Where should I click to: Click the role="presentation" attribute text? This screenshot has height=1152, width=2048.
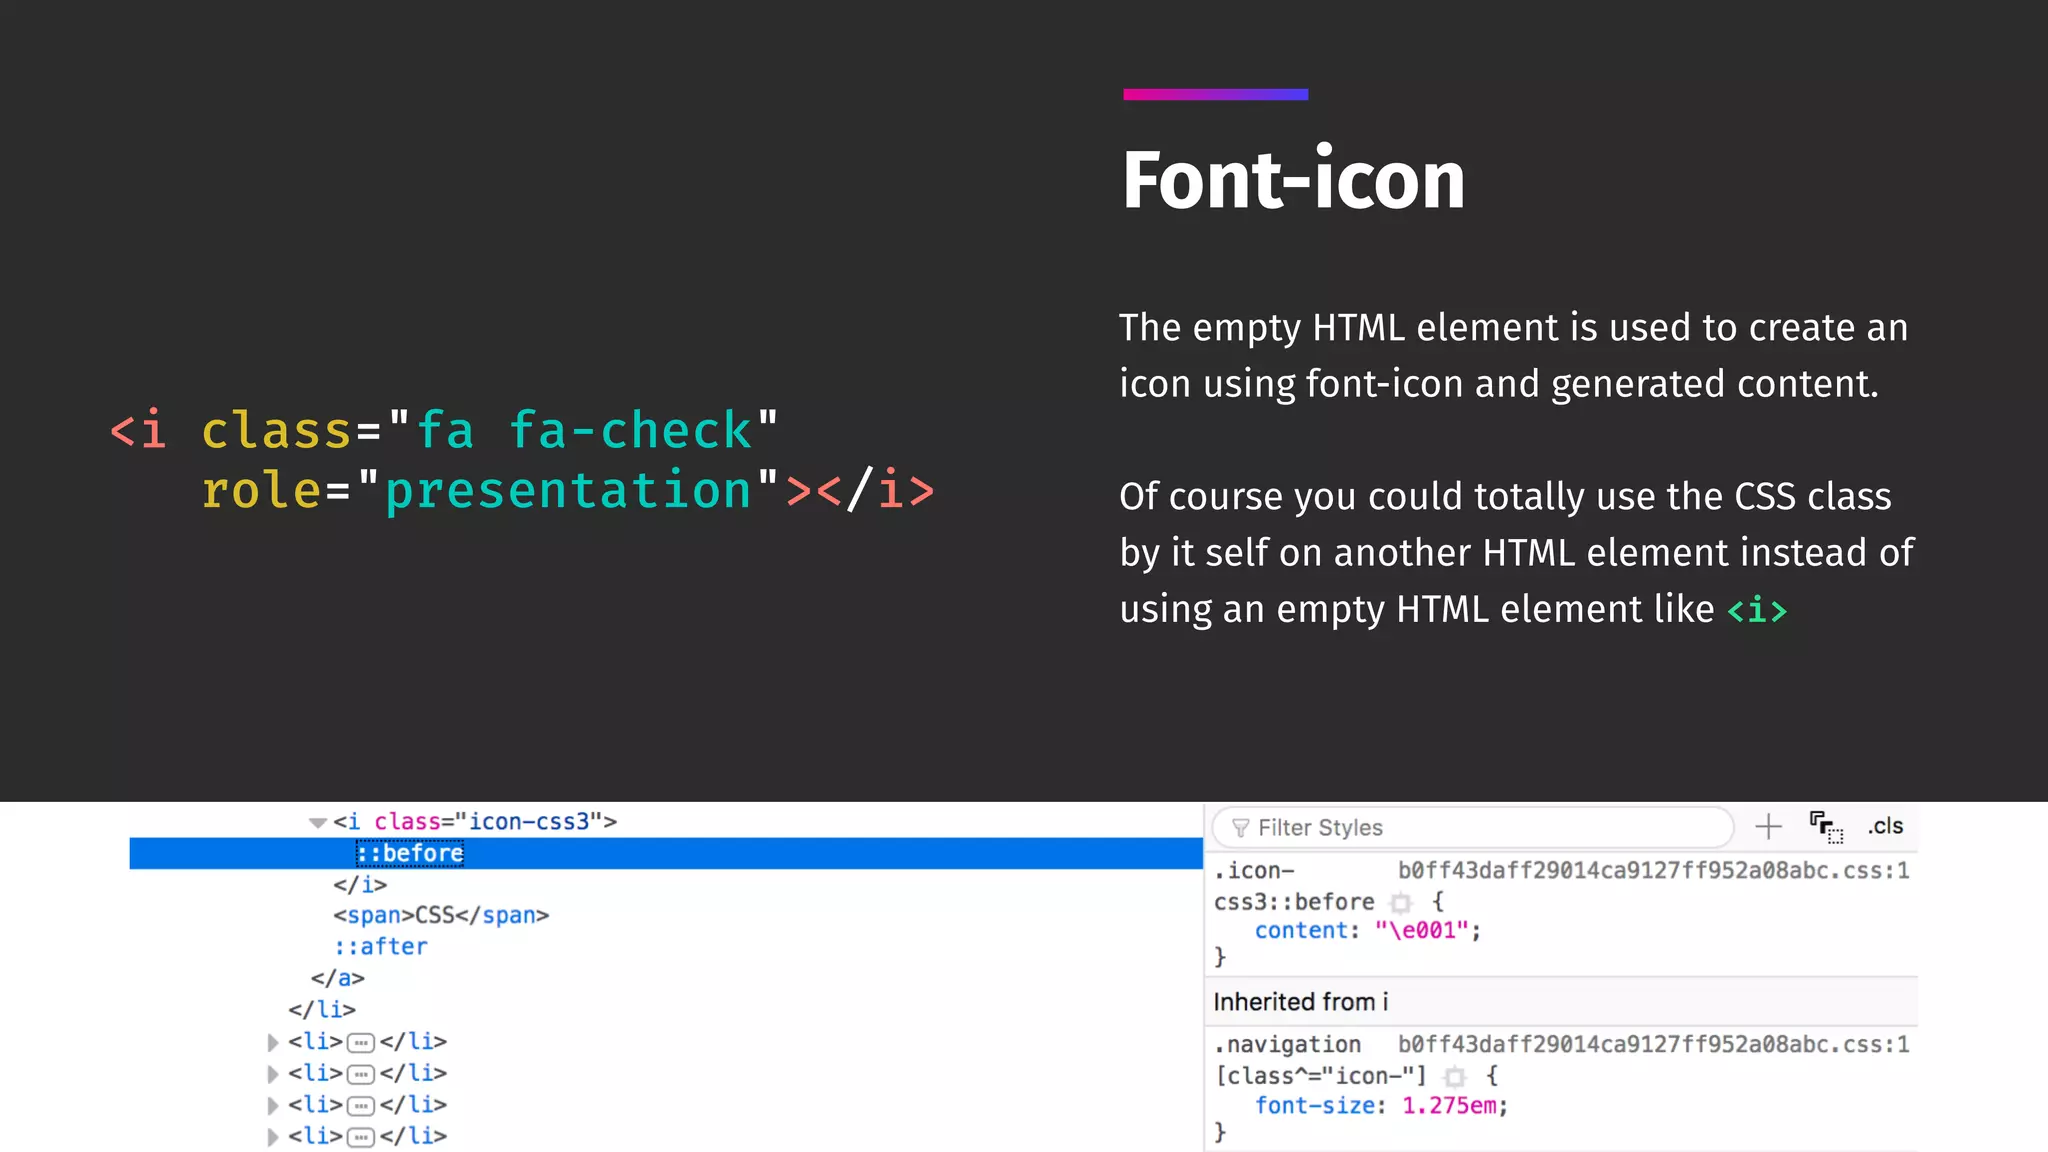[x=490, y=490]
